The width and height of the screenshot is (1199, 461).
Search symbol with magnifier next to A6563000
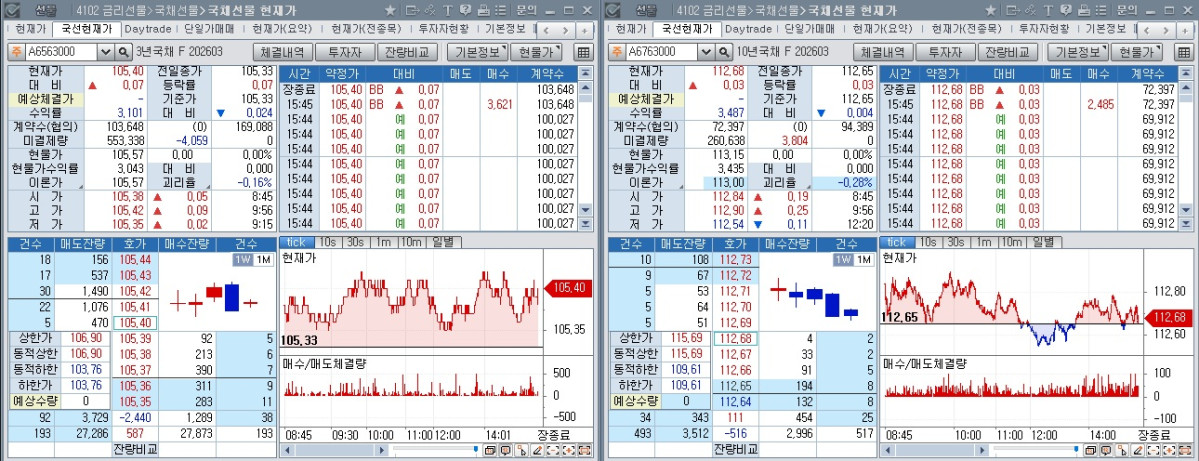[124, 52]
